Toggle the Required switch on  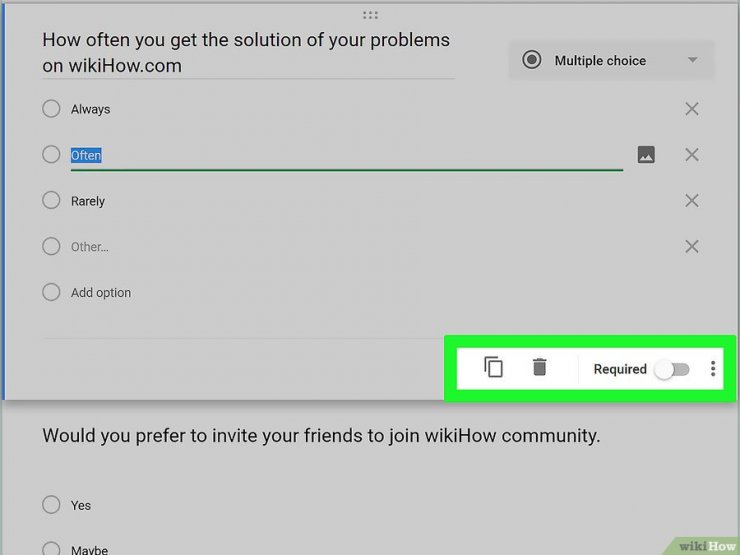(672, 369)
